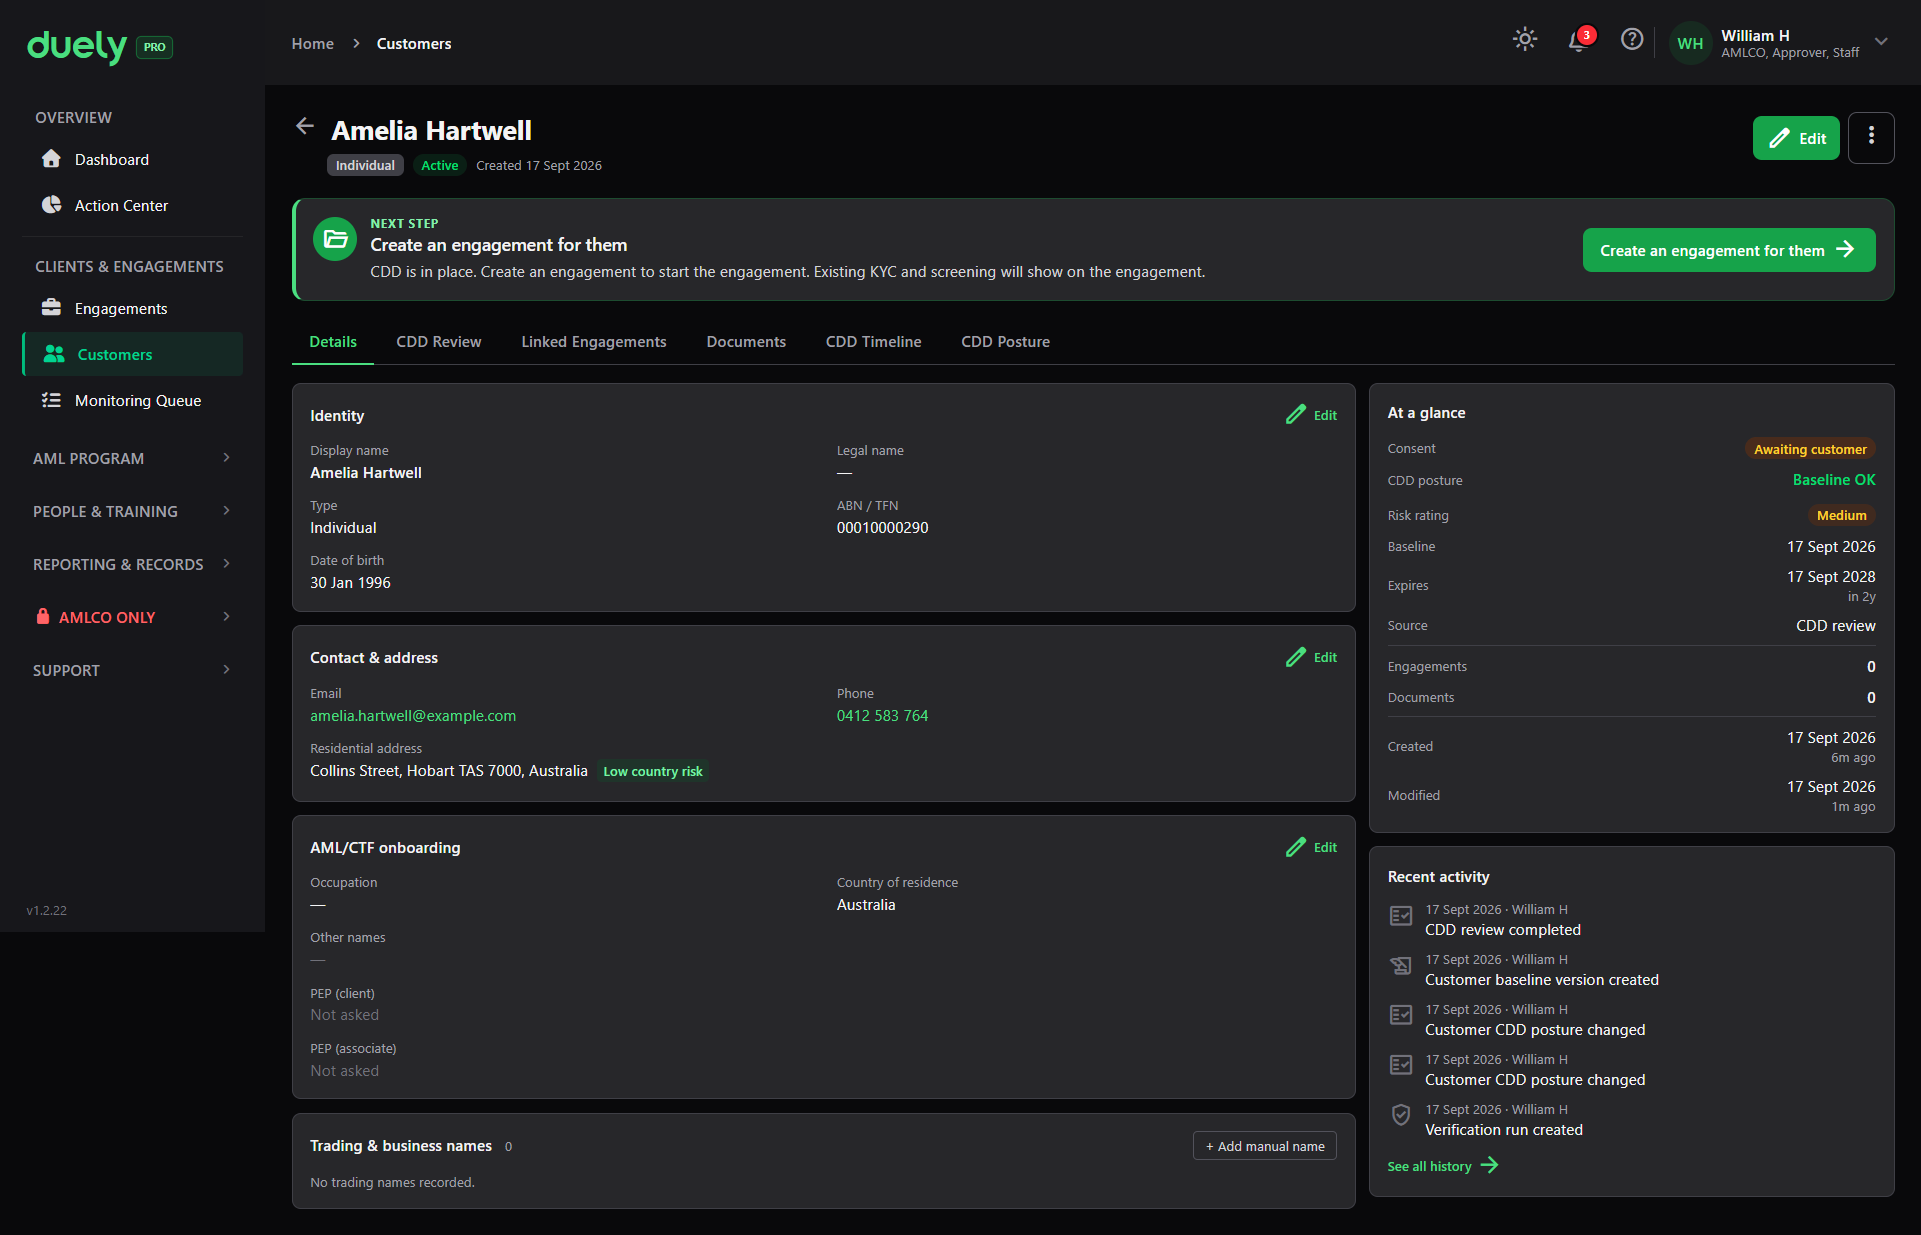Click the Medium risk rating badge
Screen dimensions: 1921x1235
tap(1841, 515)
